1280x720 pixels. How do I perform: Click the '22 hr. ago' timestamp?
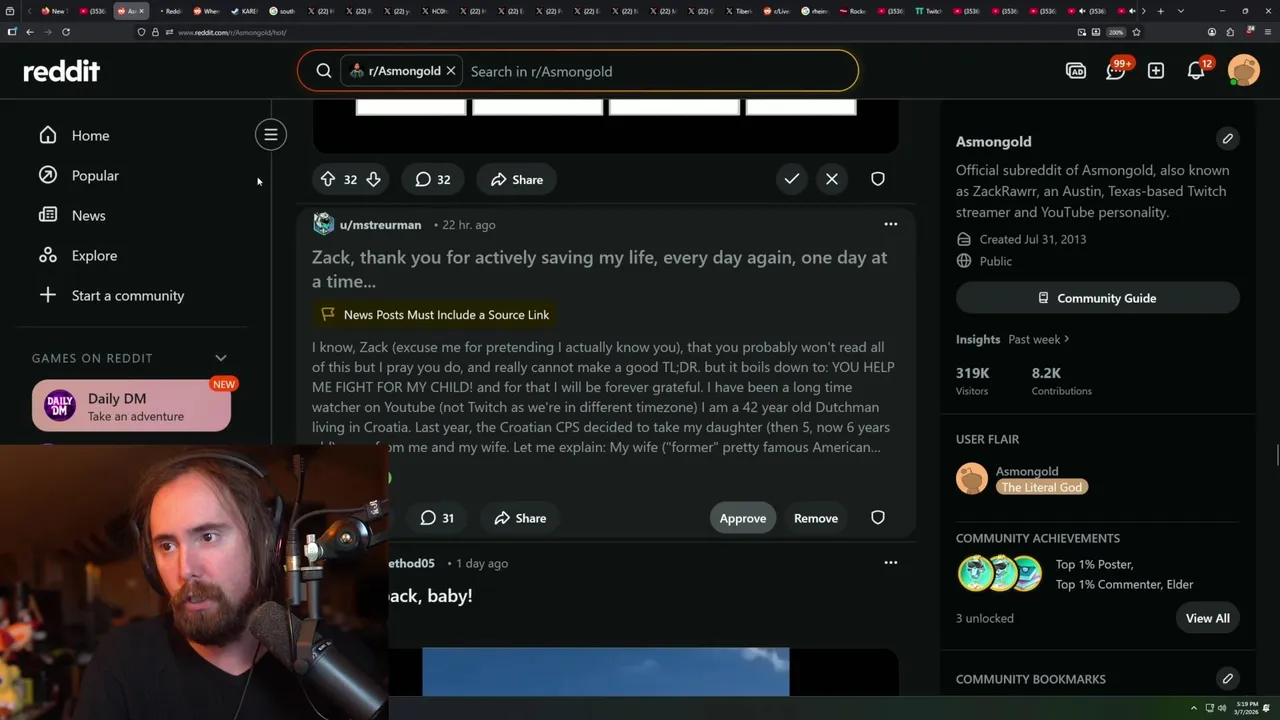(x=469, y=225)
